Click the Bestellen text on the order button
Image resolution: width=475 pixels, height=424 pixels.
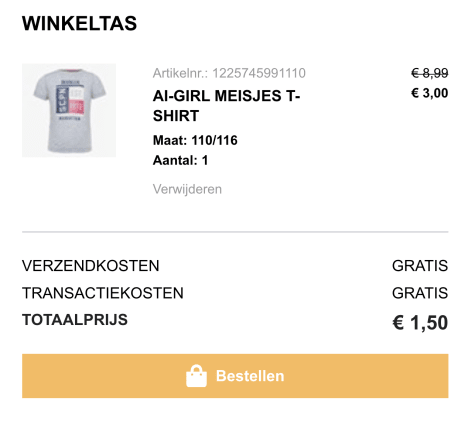pyautogui.click(x=250, y=376)
